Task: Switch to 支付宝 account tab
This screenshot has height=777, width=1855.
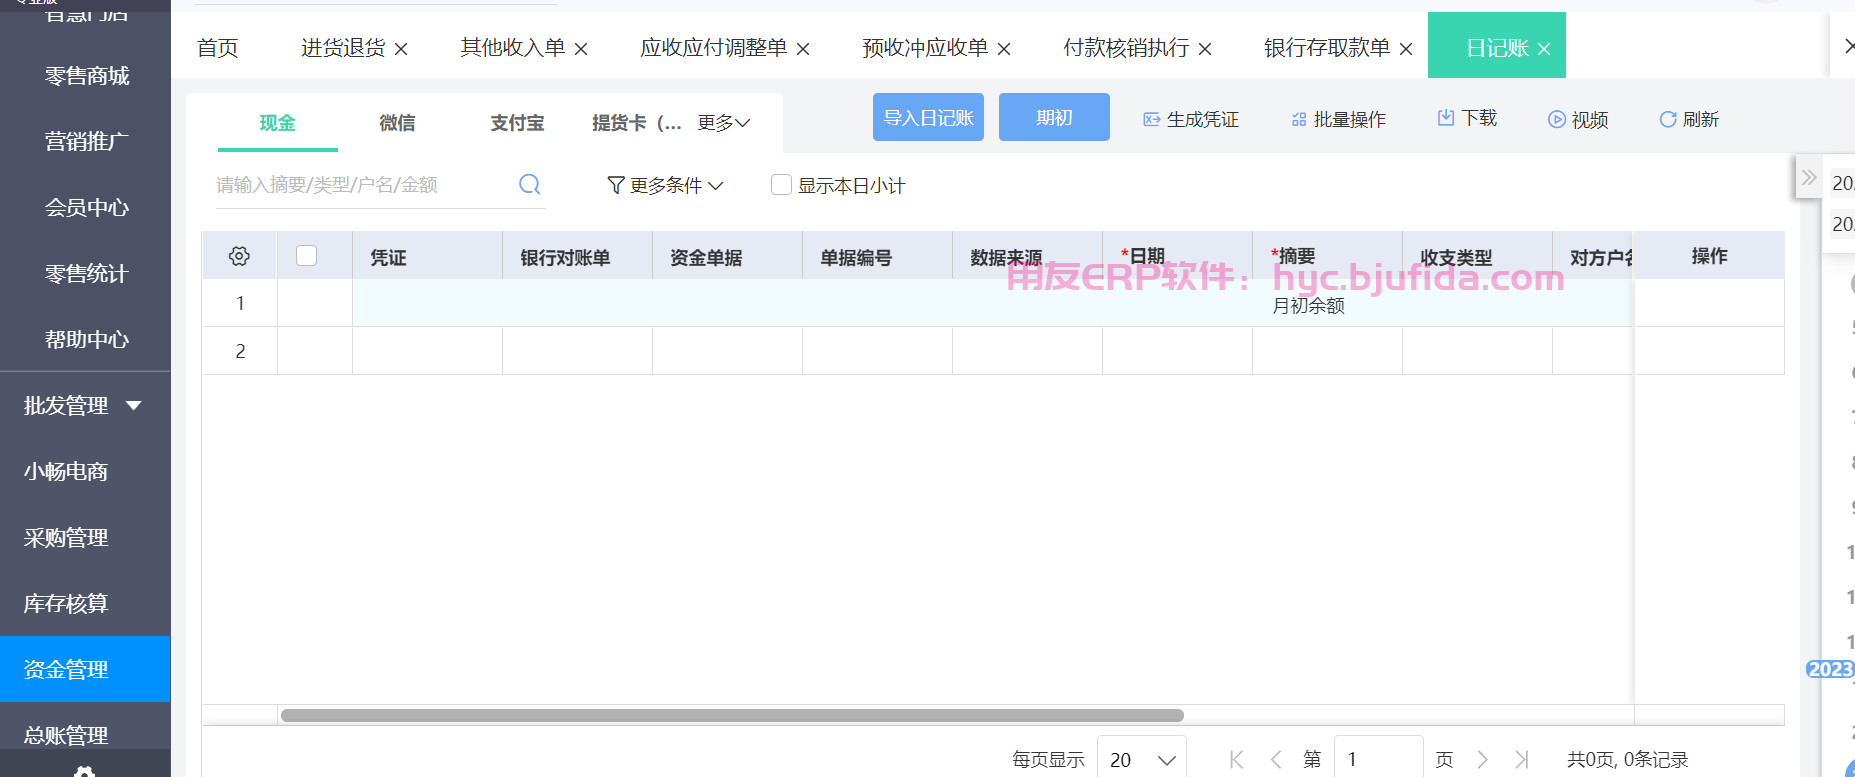Action: pos(517,122)
